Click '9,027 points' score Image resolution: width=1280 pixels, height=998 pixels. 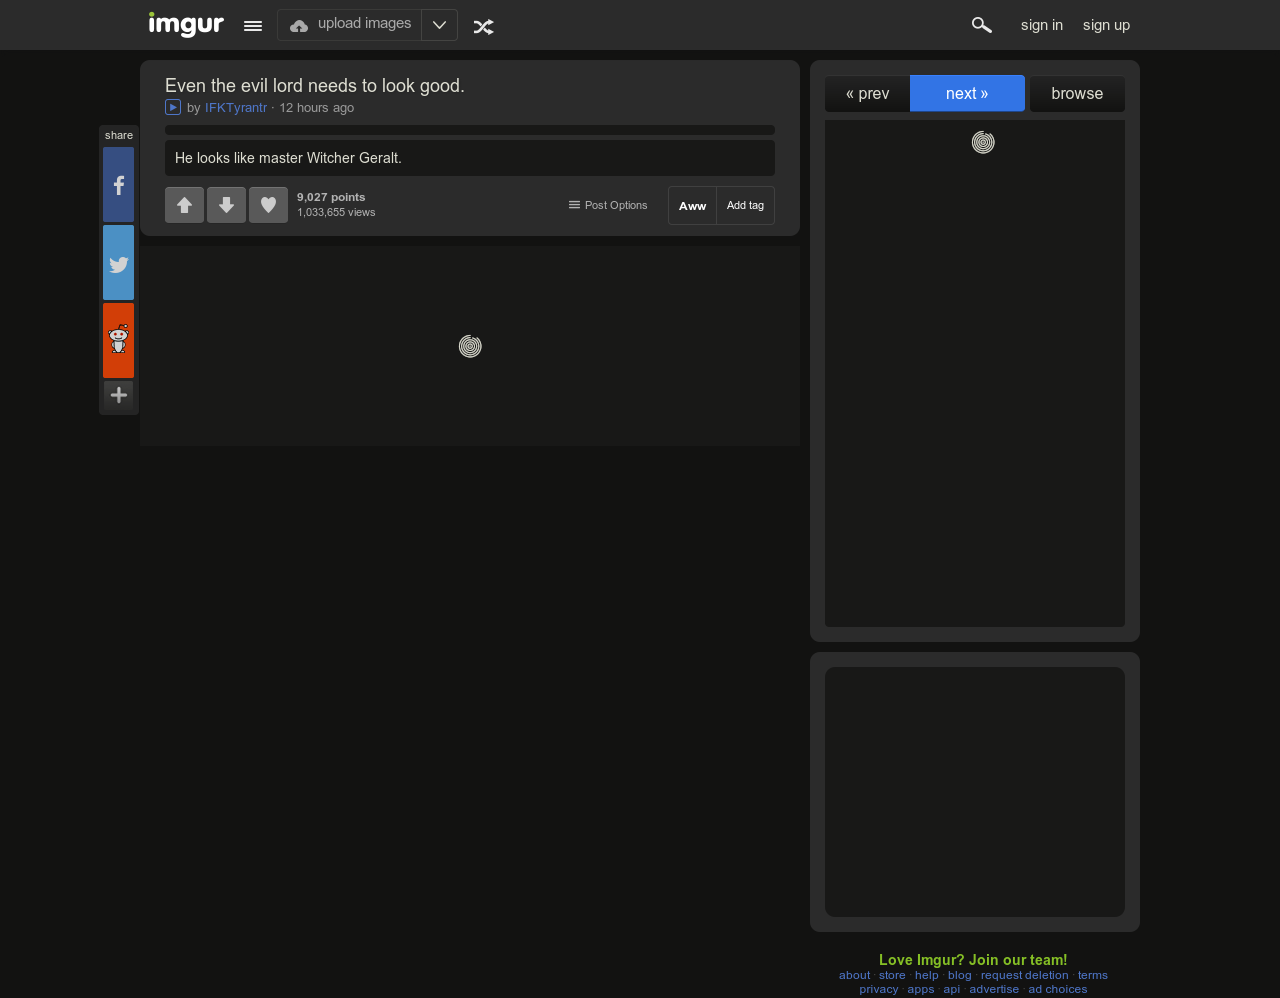(x=331, y=197)
